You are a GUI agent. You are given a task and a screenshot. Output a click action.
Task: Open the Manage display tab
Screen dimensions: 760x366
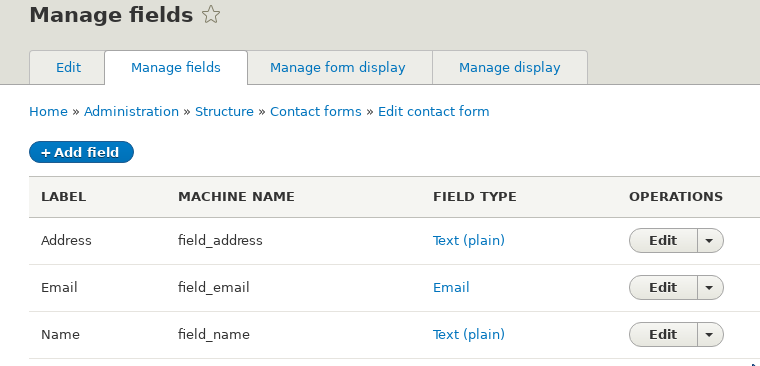coord(509,67)
